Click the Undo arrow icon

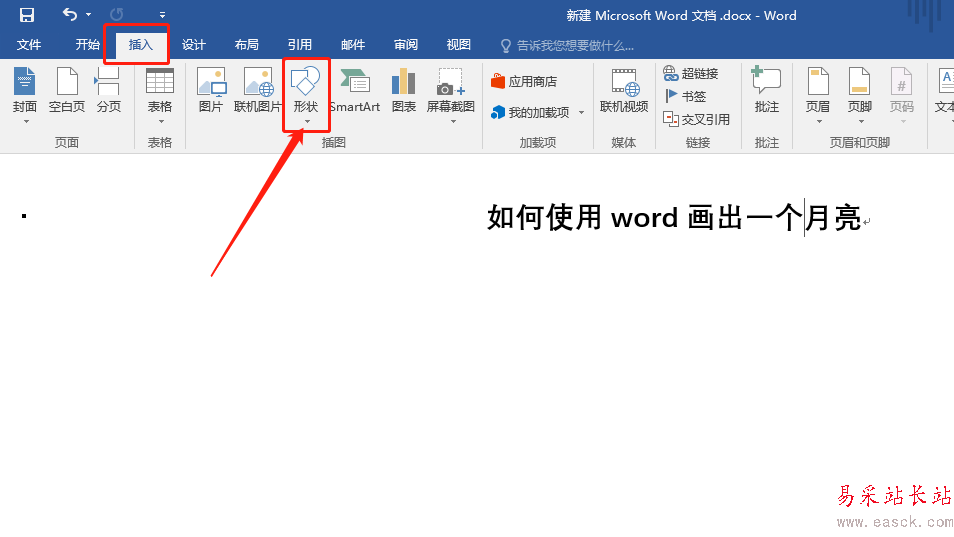click(70, 14)
